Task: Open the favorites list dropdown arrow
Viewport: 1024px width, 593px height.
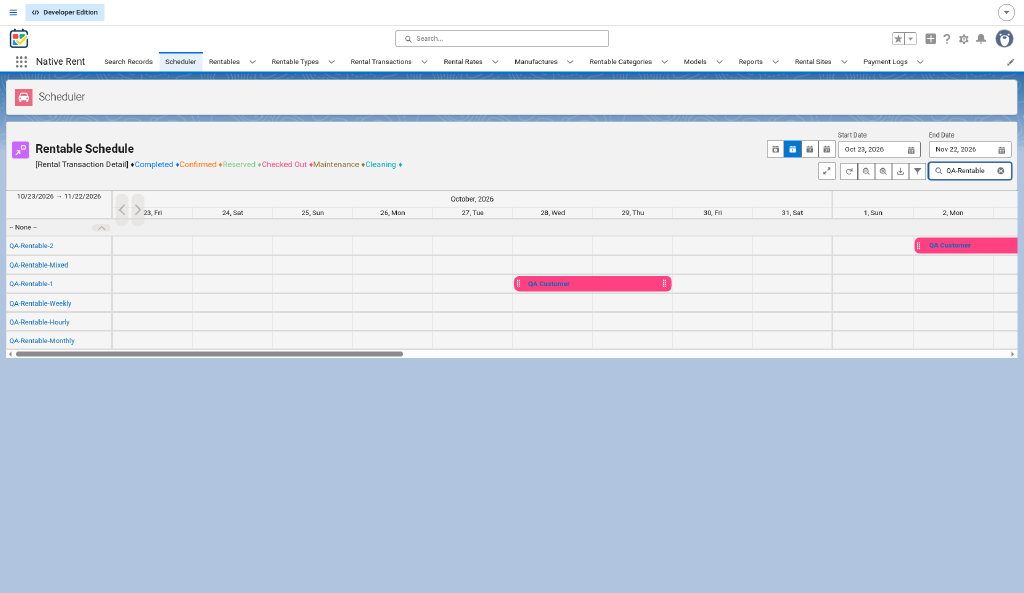Action: [x=911, y=39]
